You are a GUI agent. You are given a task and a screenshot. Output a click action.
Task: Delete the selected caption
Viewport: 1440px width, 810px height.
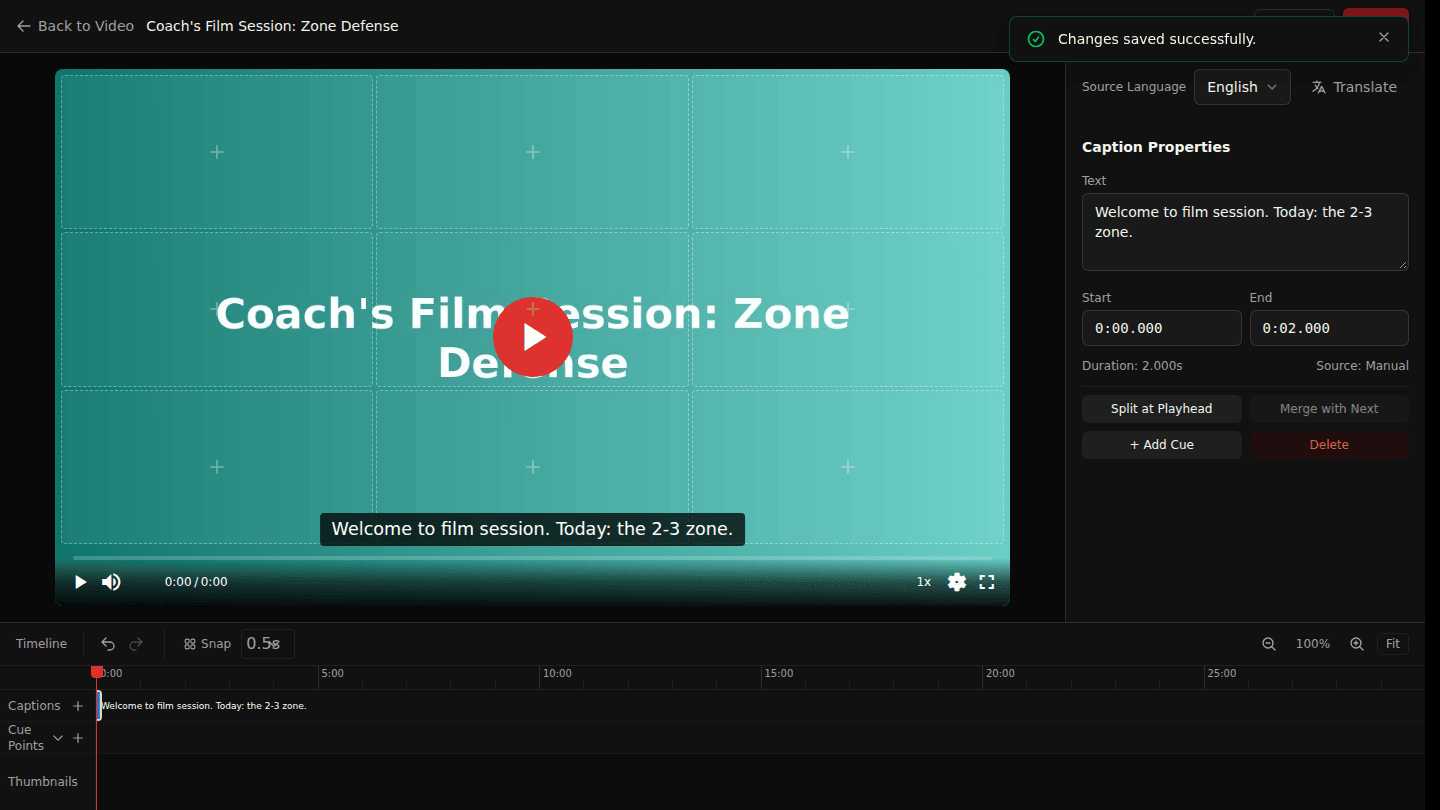[x=1329, y=445]
